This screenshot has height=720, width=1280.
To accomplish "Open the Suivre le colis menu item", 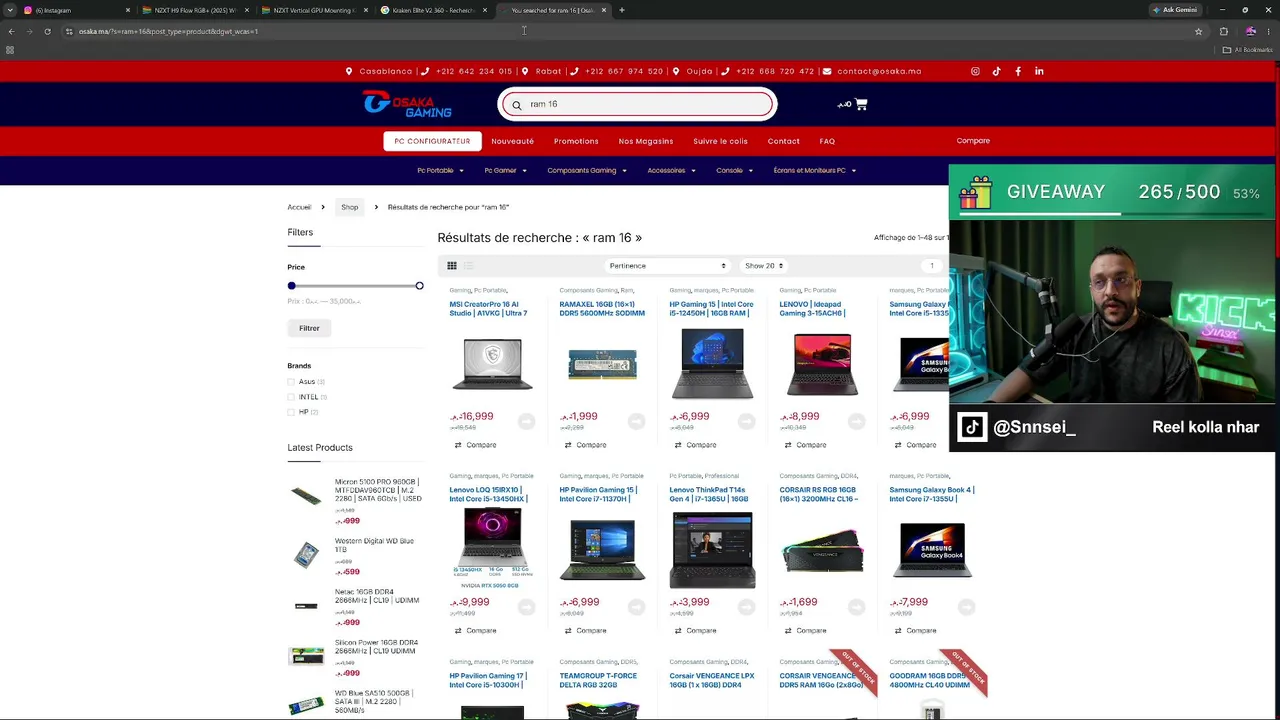I will click(x=720, y=141).
